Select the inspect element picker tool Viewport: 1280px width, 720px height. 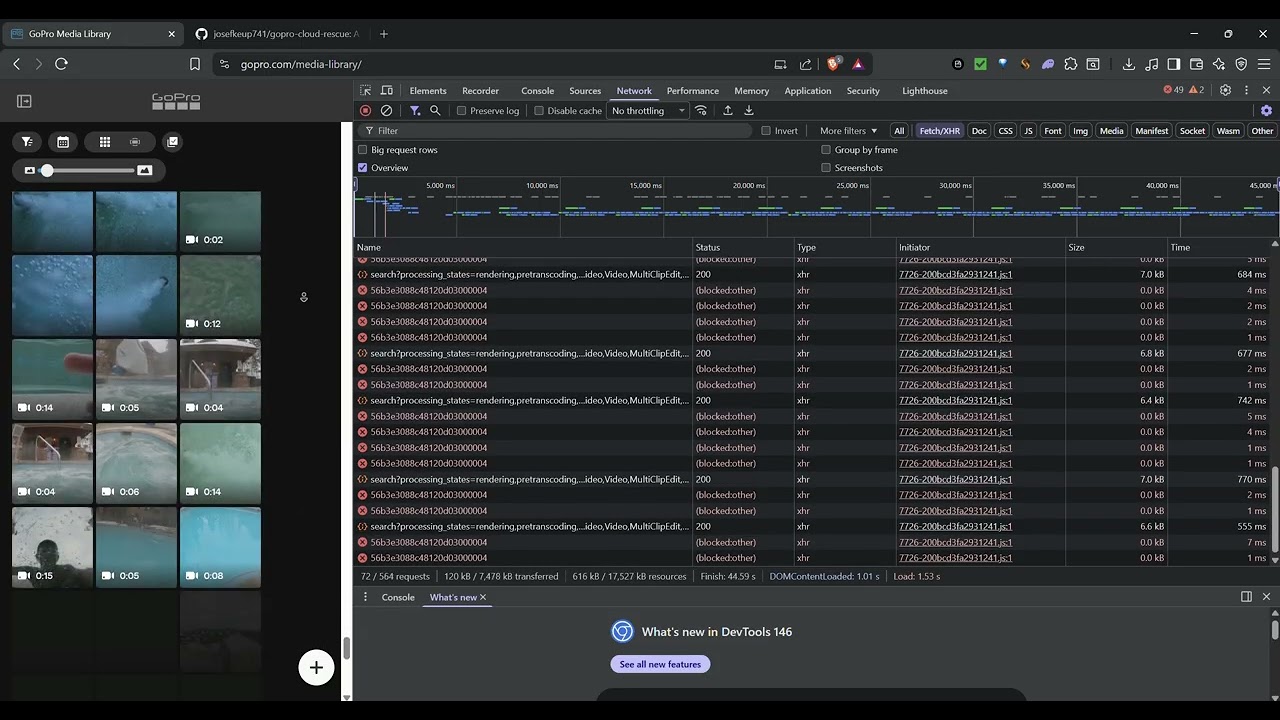(365, 91)
